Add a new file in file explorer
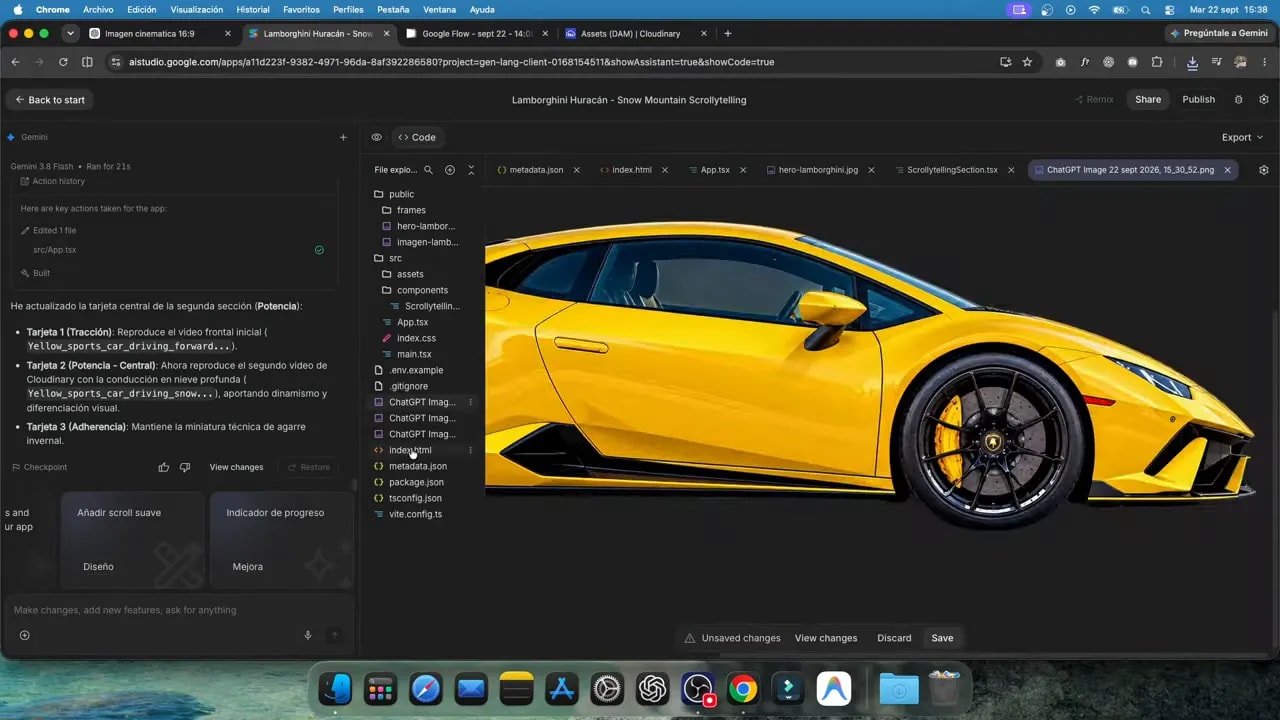1280x720 pixels. click(x=450, y=170)
